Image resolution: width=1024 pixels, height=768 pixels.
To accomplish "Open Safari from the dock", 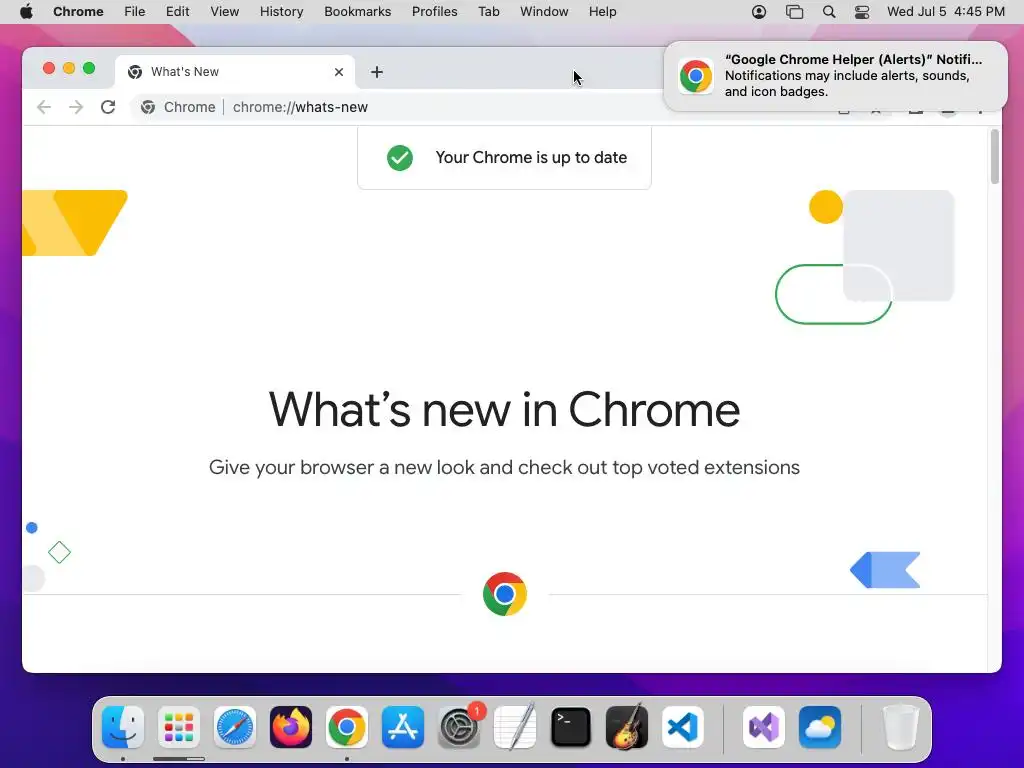I will click(x=235, y=727).
